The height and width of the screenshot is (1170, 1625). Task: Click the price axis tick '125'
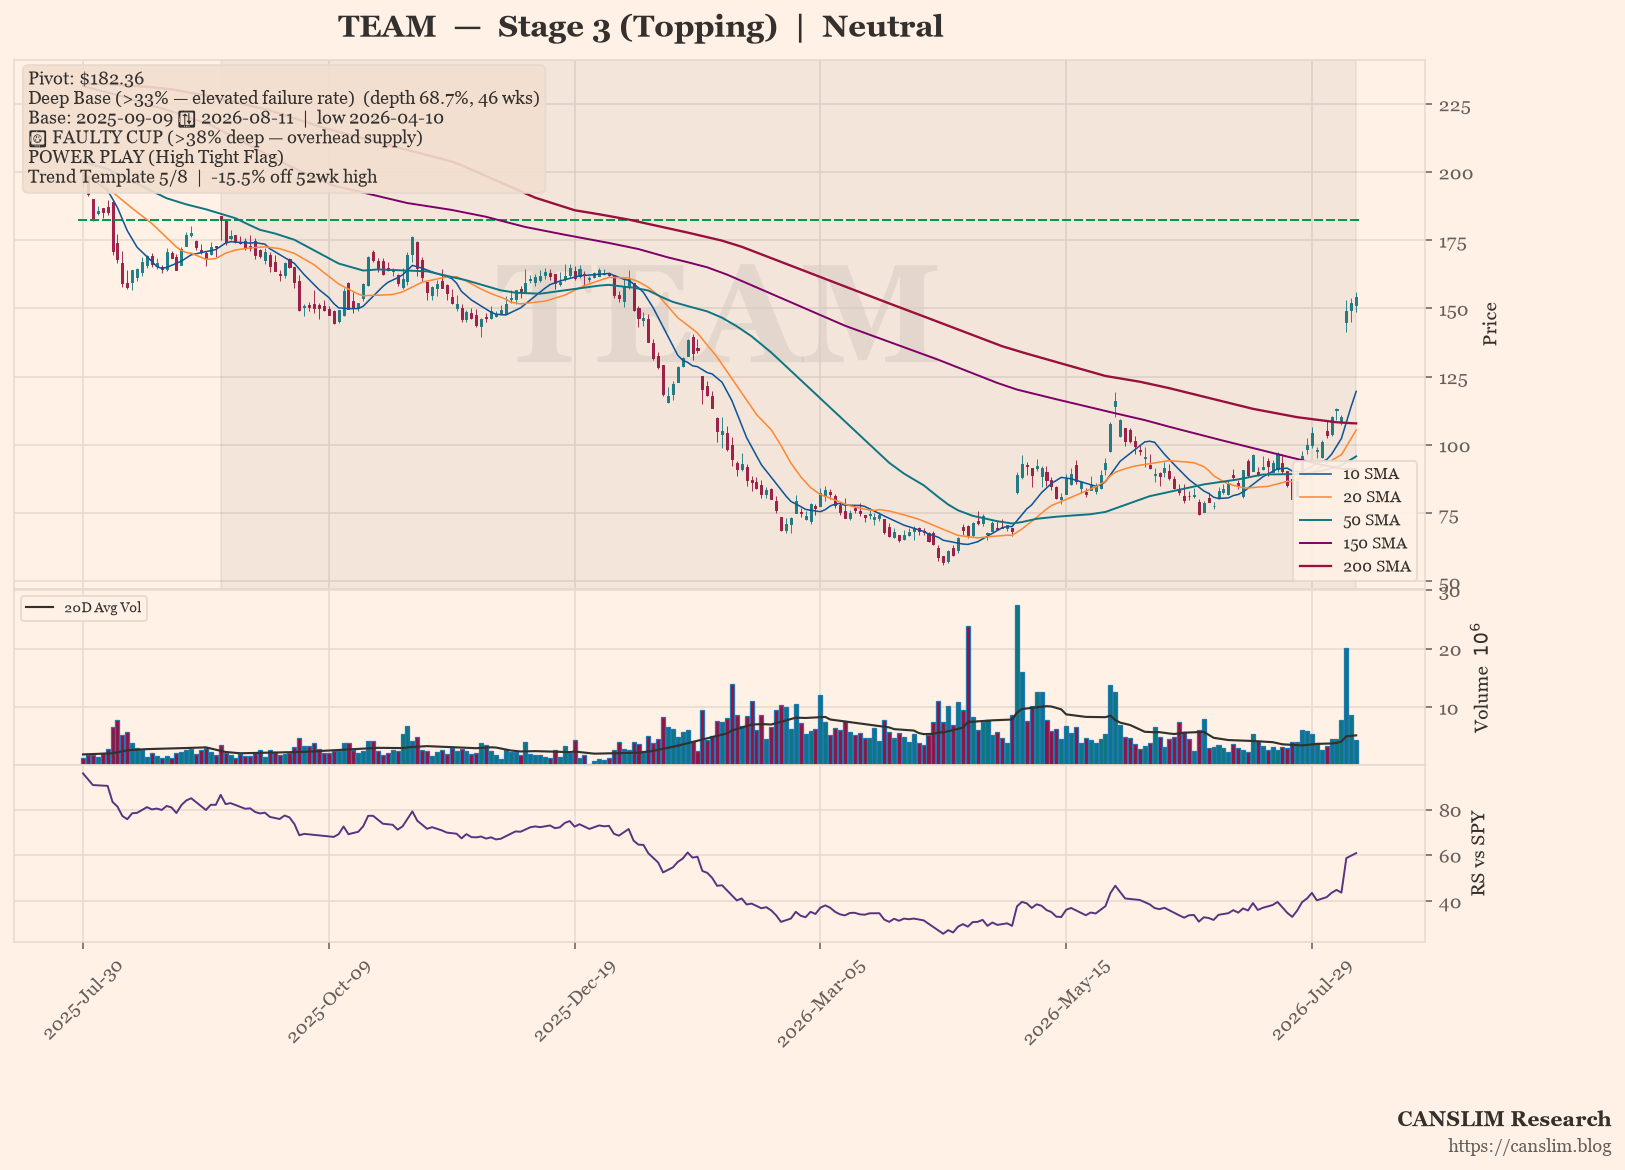click(x=1454, y=379)
